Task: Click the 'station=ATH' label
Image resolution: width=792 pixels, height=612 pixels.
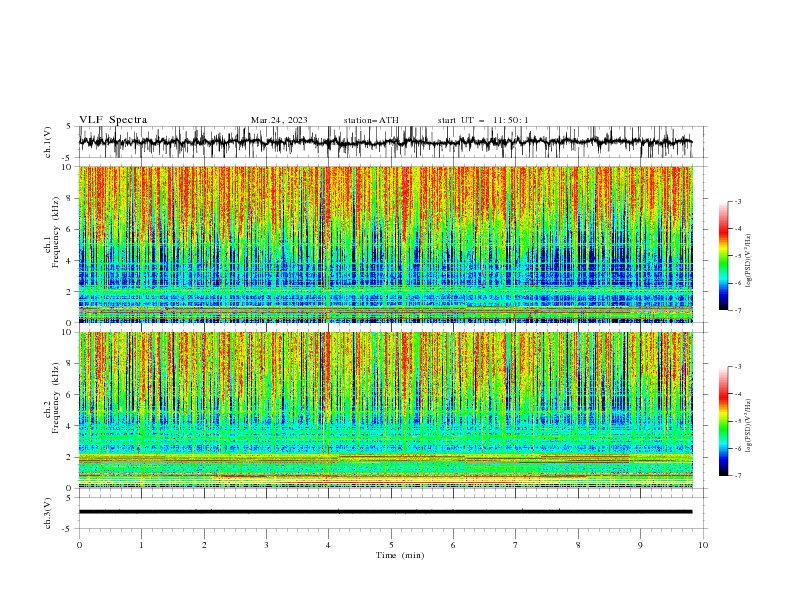Action: click(371, 120)
